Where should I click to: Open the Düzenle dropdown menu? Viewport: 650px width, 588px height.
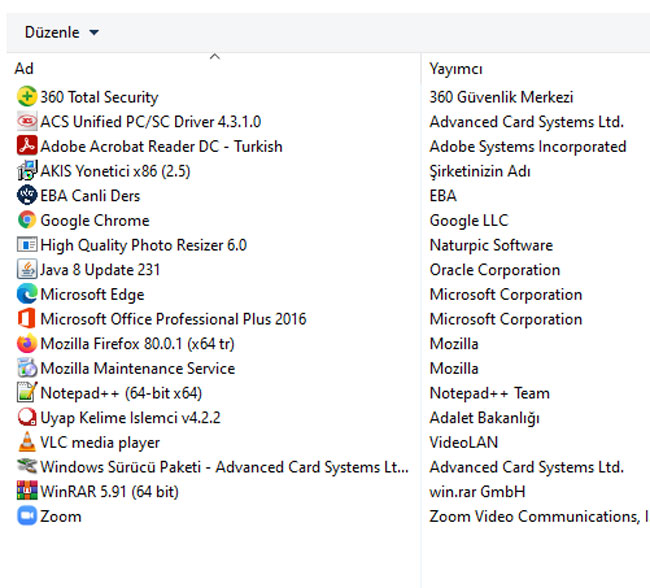[x=61, y=32]
